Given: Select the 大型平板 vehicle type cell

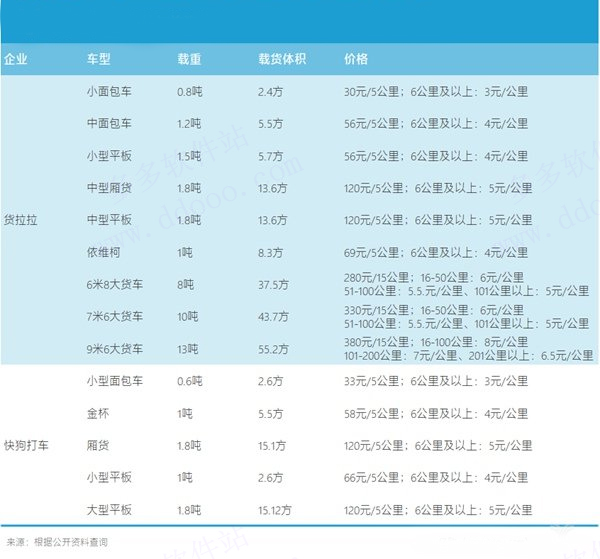Looking at the screenshot, I should pyautogui.click(x=109, y=510).
